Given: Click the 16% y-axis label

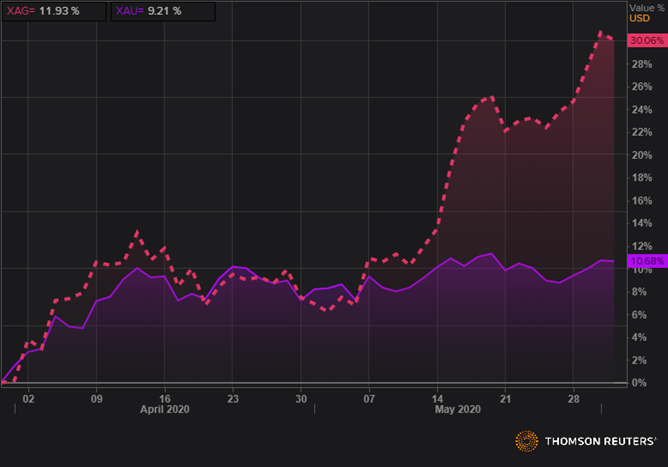Looking at the screenshot, I should (x=642, y=201).
